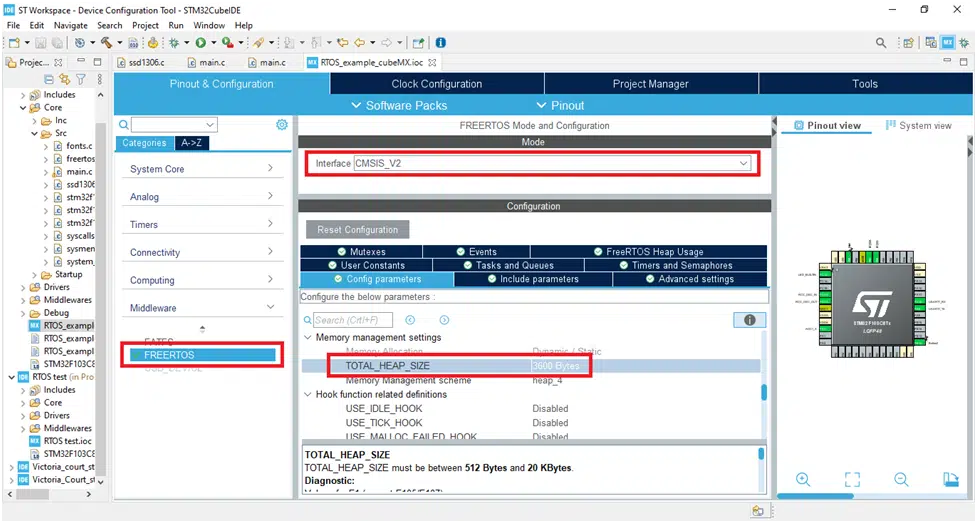Click the Run External Tools icon
Screen dimensions: 977x523
[x=228, y=42]
